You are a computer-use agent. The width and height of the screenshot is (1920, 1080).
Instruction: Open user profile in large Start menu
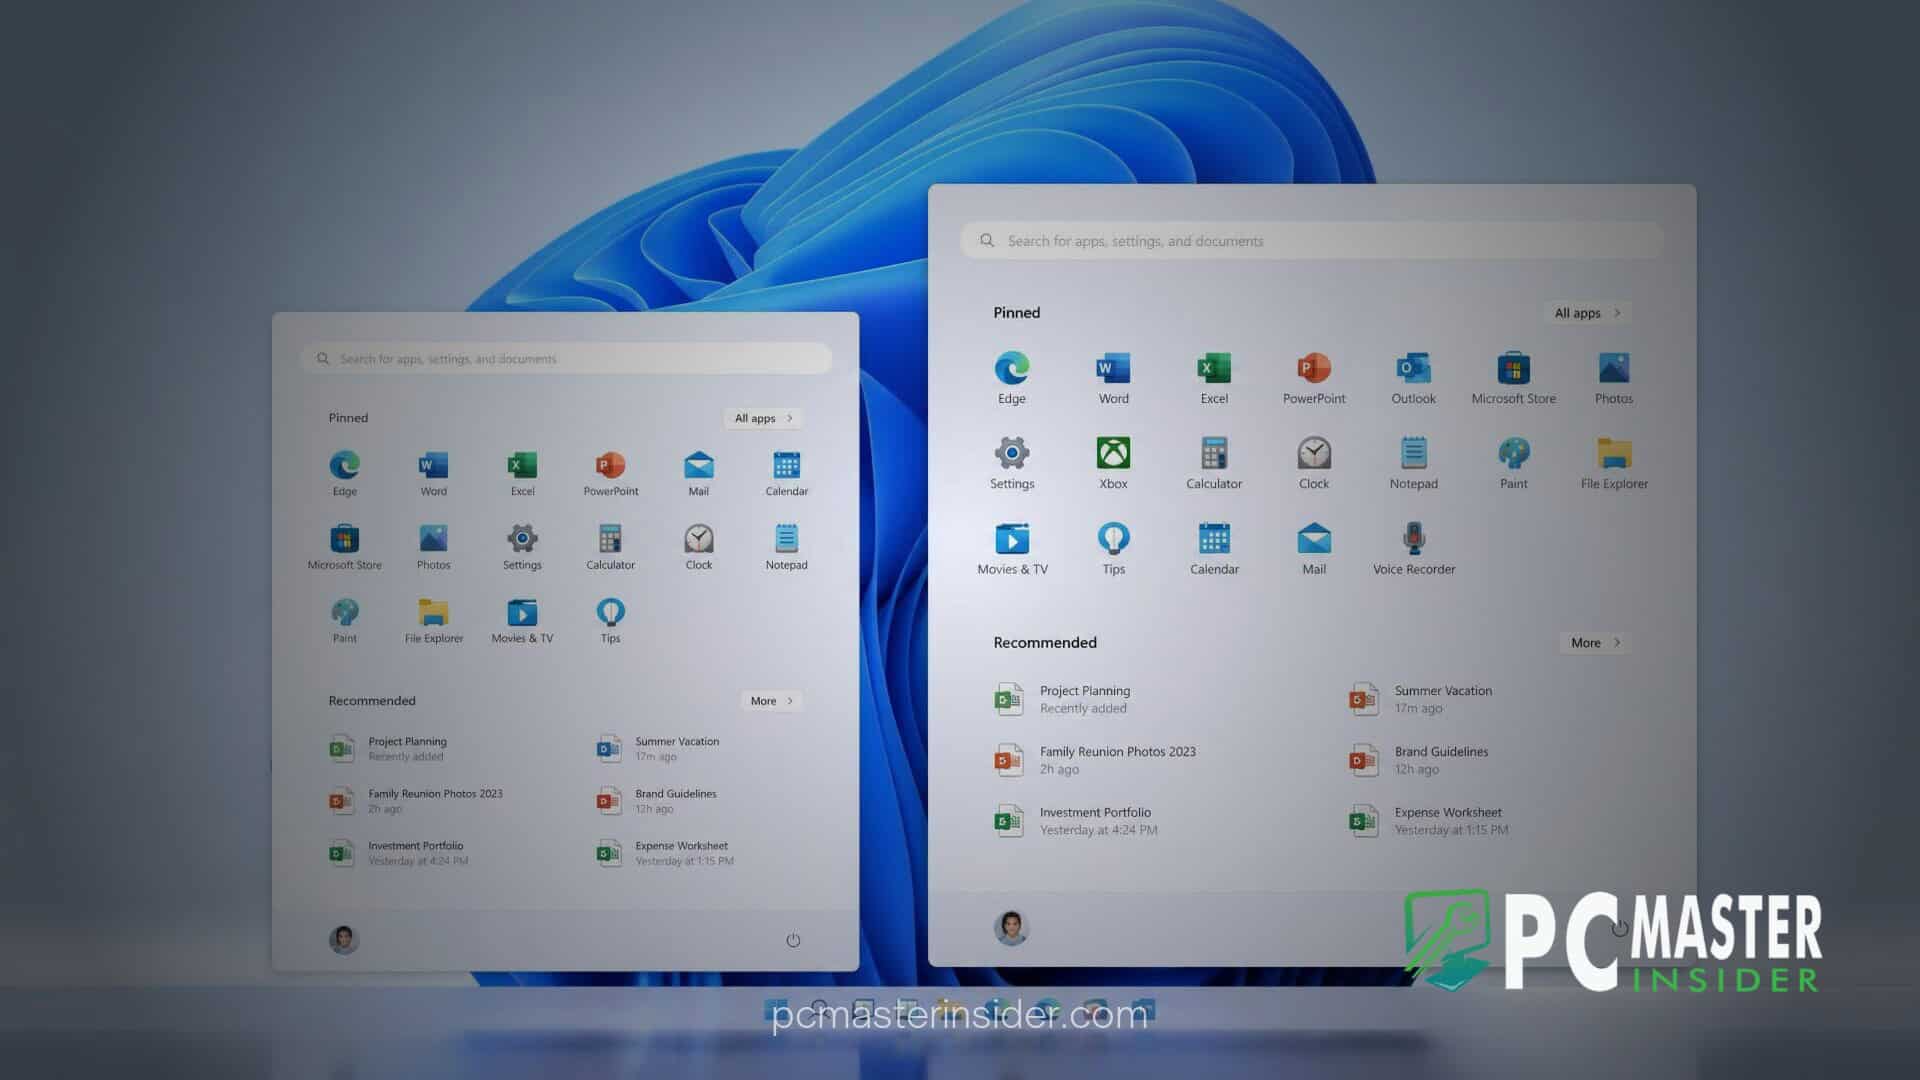point(1011,927)
